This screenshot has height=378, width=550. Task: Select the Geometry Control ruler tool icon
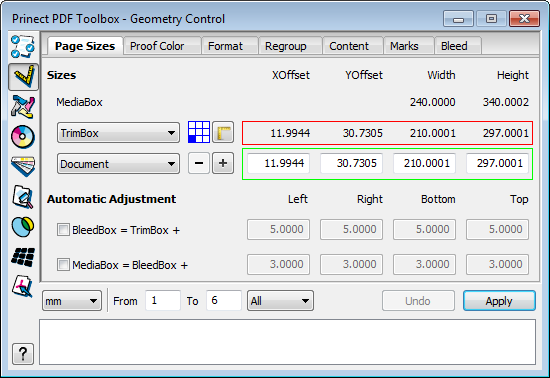click(23, 77)
